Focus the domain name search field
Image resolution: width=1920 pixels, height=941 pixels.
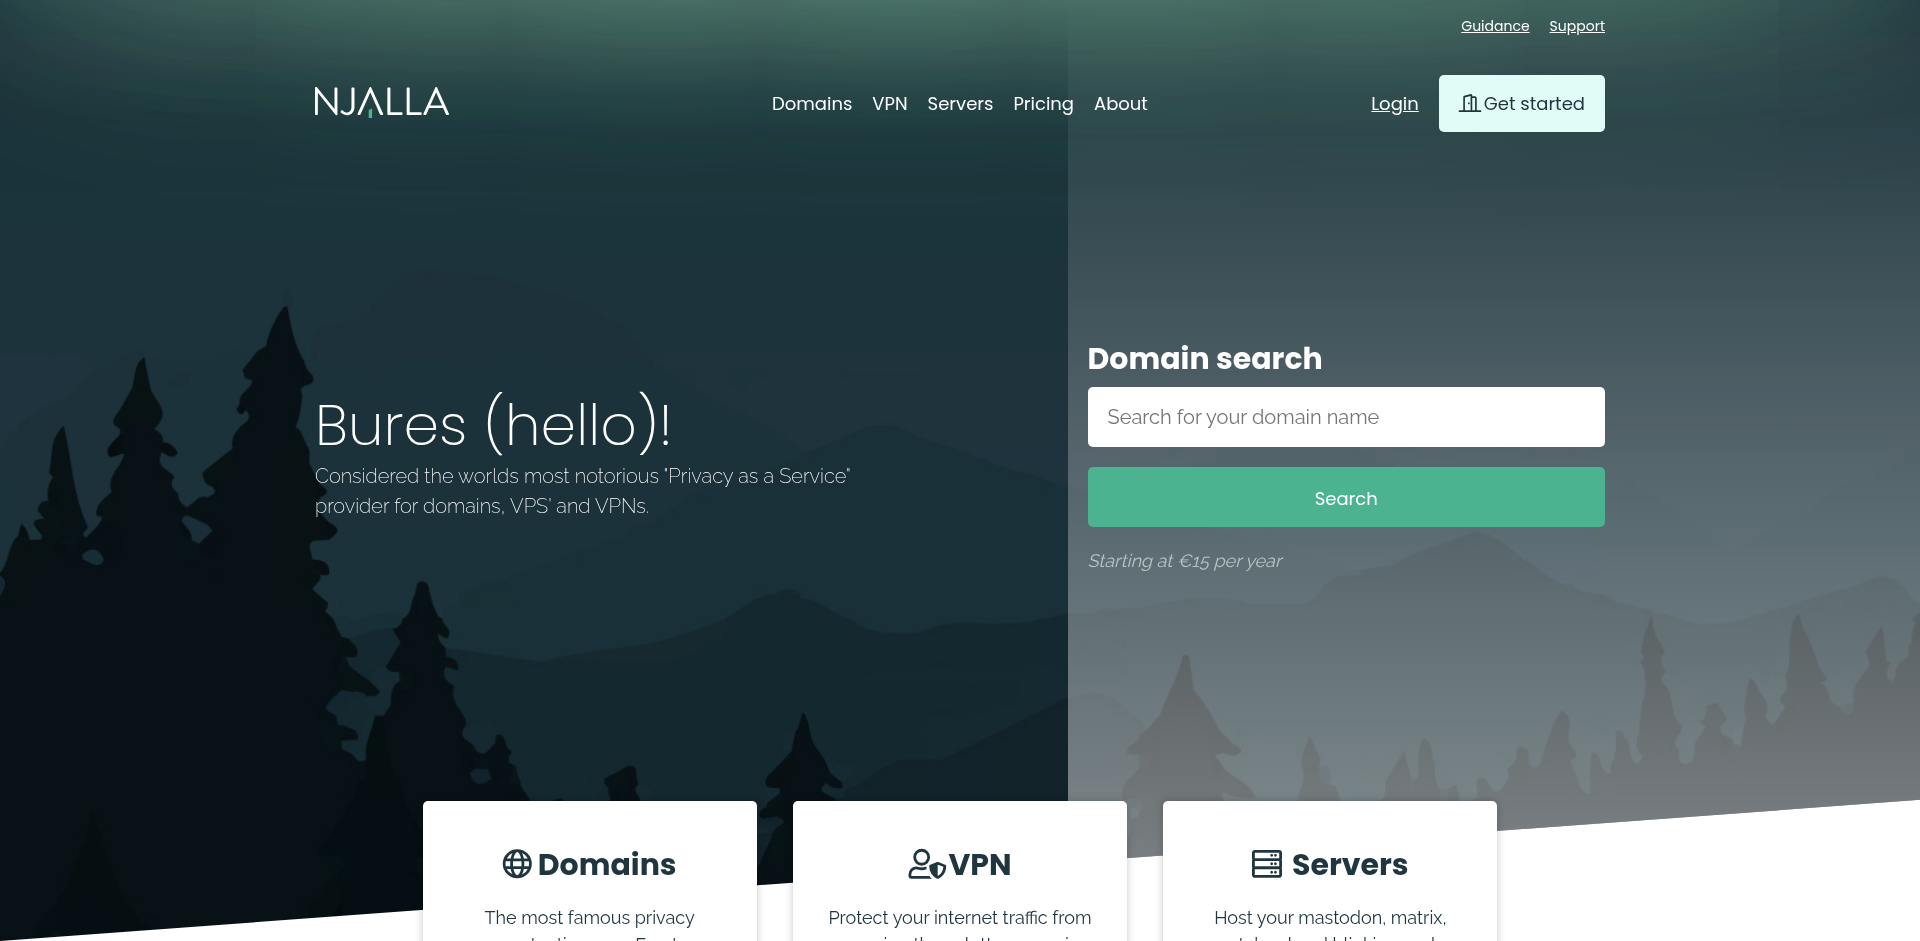click(x=1345, y=417)
